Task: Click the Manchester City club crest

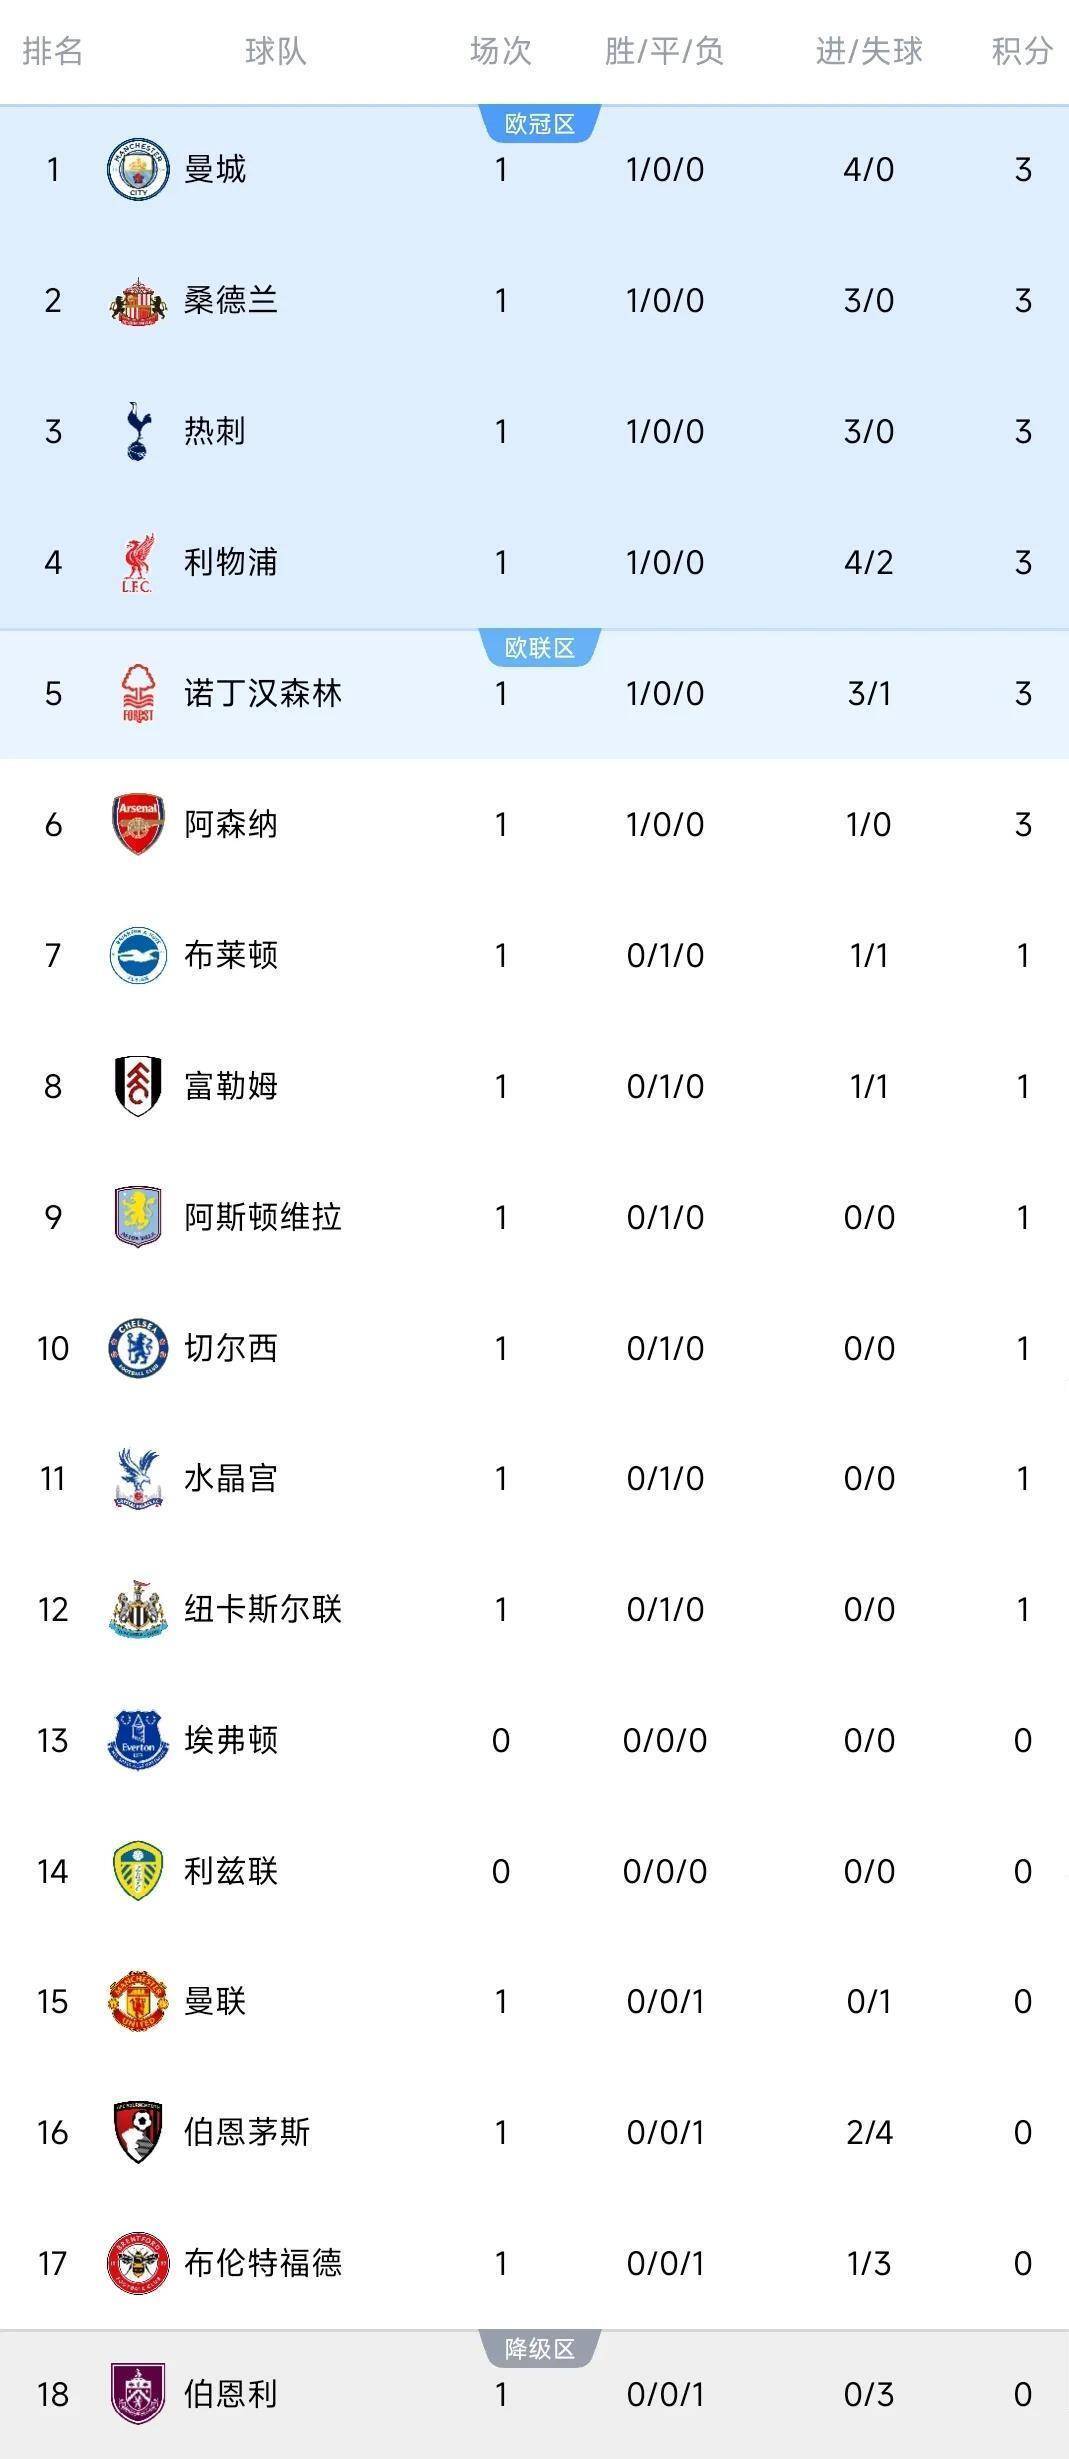Action: (138, 169)
